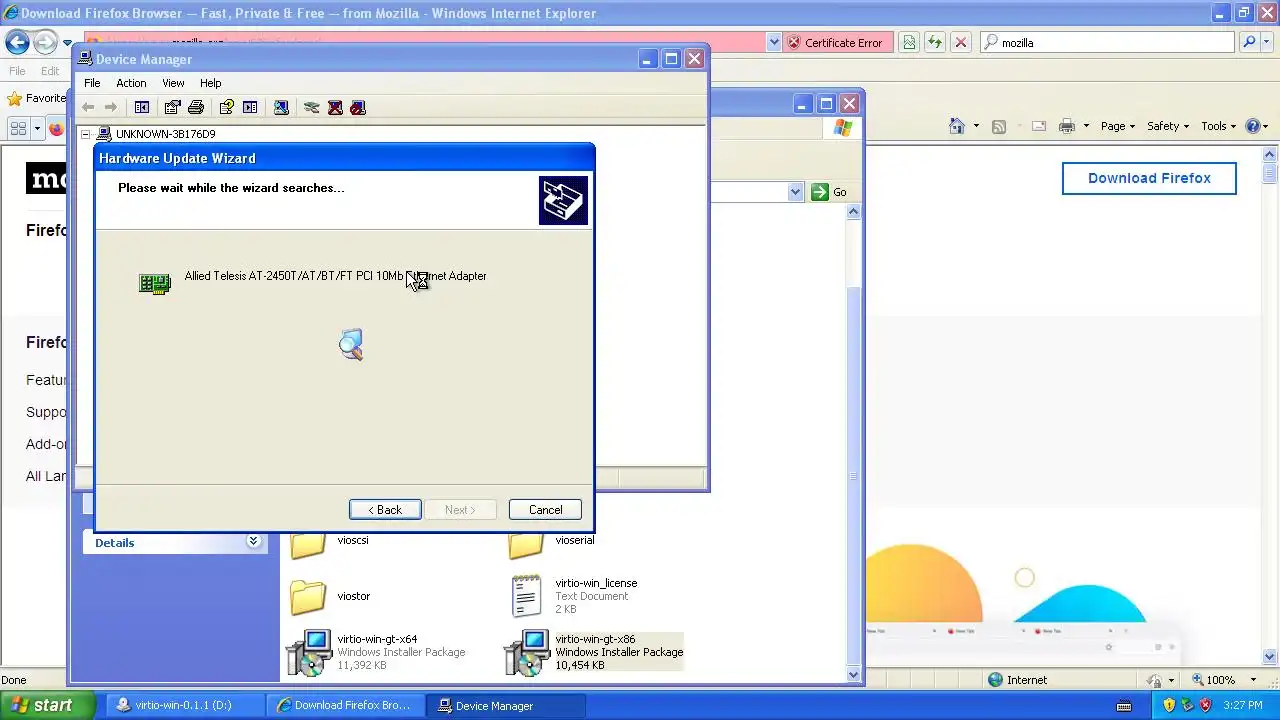Select the virtio-win-gt-x64 installer package
1280x720 pixels.
point(376,652)
